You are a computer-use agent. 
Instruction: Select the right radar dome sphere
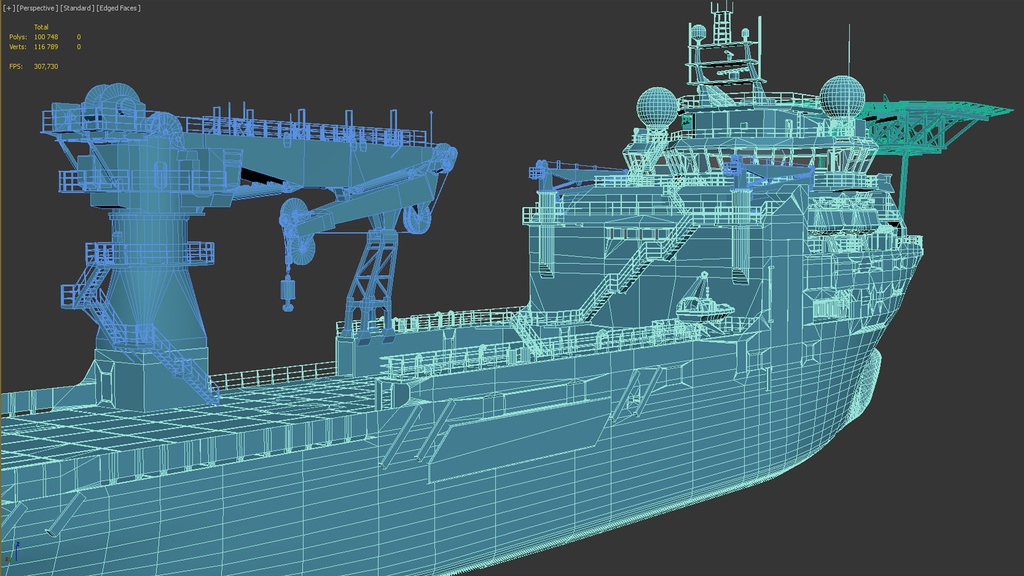pos(842,97)
